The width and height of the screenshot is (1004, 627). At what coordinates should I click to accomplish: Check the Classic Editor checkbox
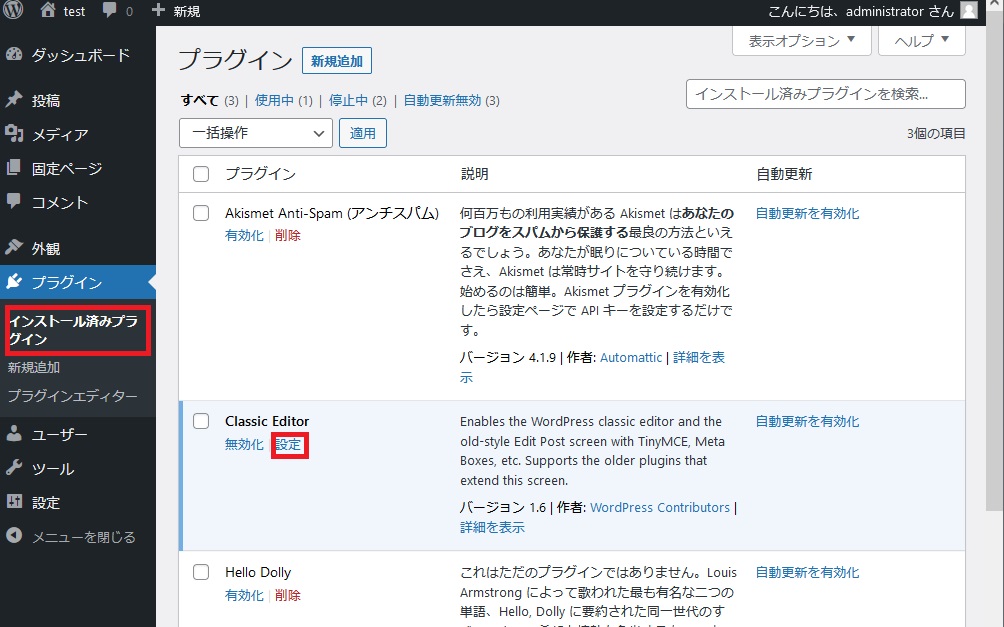(201, 421)
